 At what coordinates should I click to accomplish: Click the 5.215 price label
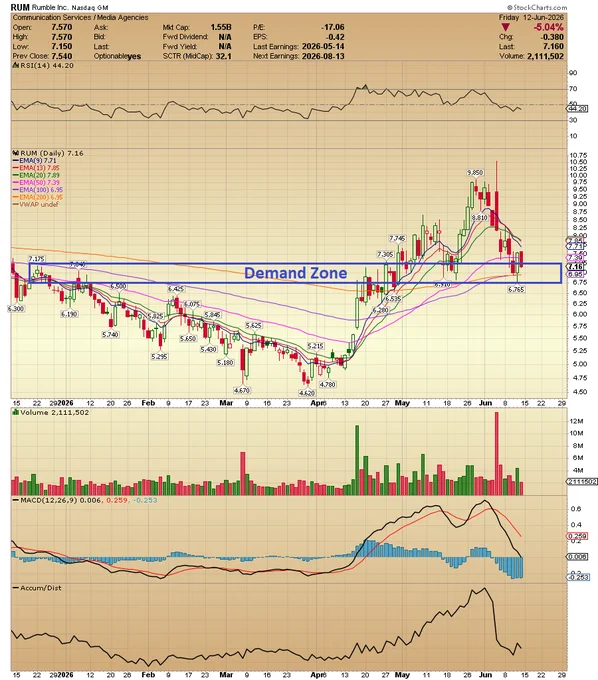coord(315,346)
